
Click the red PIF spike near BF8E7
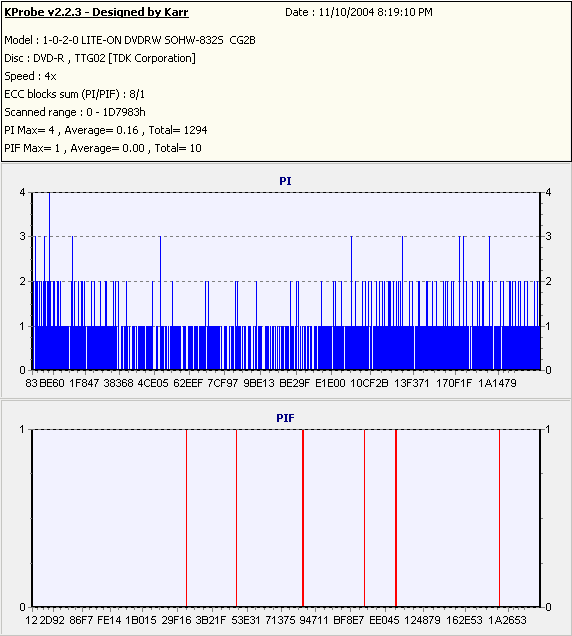(365, 518)
